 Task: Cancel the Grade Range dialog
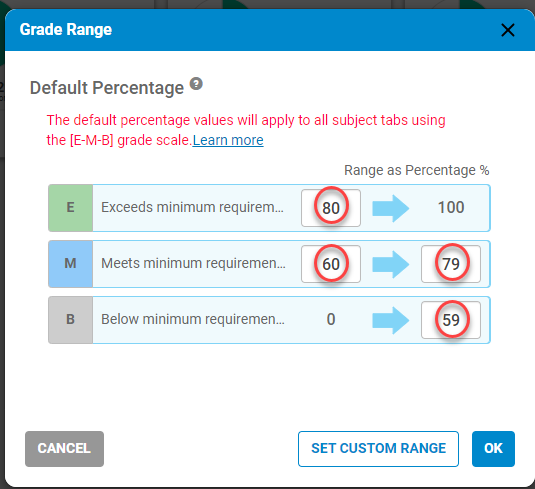pos(64,449)
